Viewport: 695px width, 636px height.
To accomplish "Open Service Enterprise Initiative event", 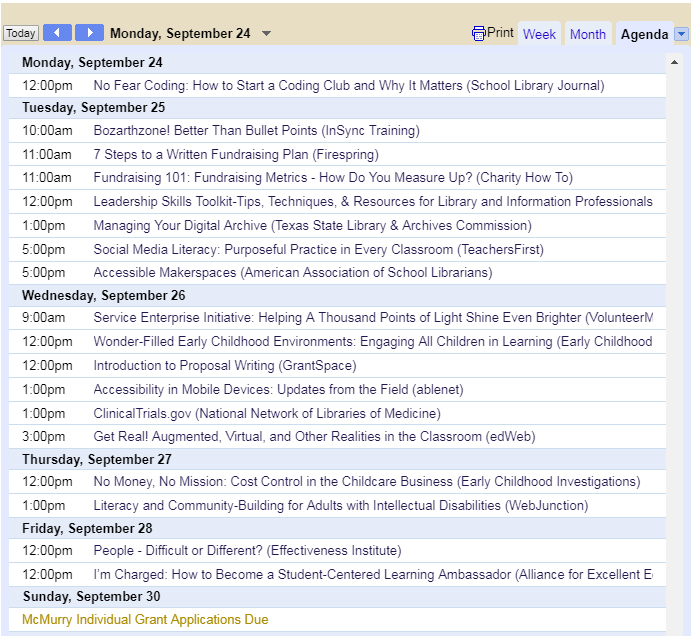I will (373, 318).
